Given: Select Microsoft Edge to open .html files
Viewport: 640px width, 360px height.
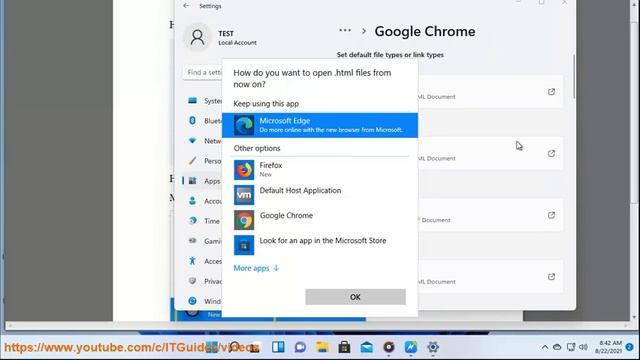Looking at the screenshot, I should [320, 125].
